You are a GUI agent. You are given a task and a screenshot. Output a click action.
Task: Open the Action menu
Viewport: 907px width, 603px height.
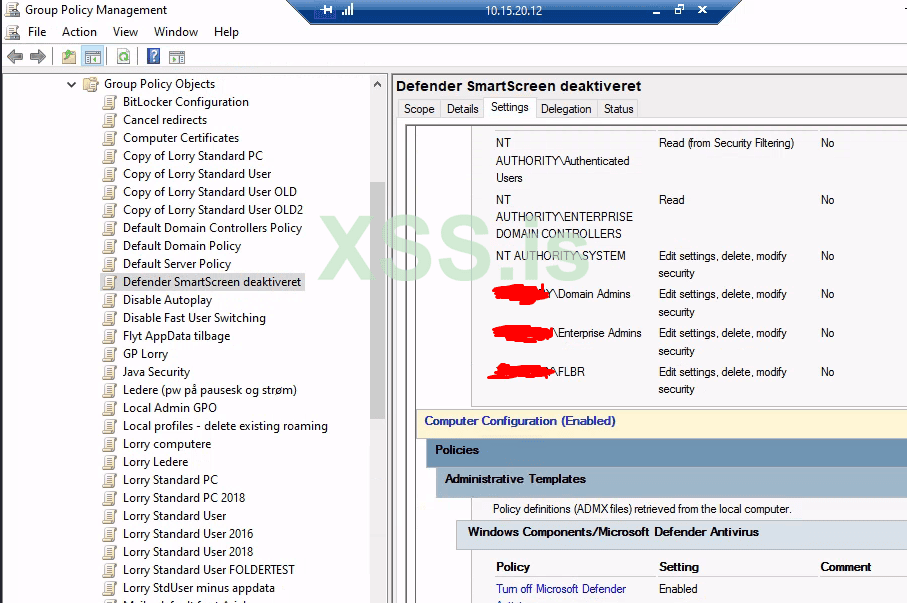(x=79, y=32)
